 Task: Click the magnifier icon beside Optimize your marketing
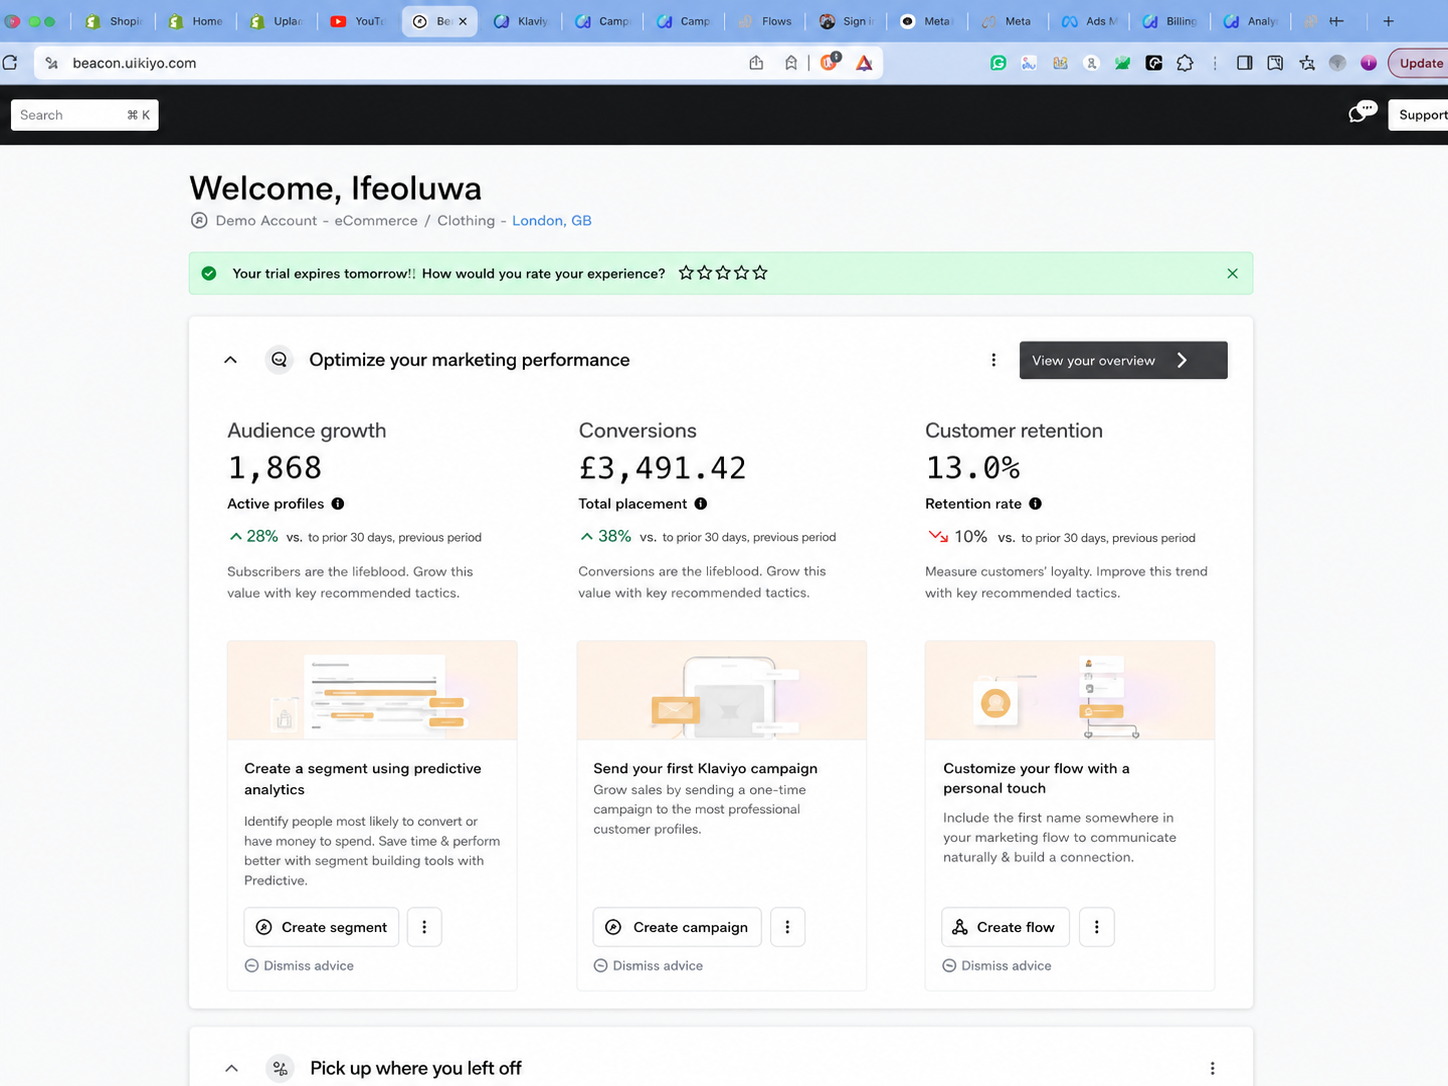coord(279,360)
